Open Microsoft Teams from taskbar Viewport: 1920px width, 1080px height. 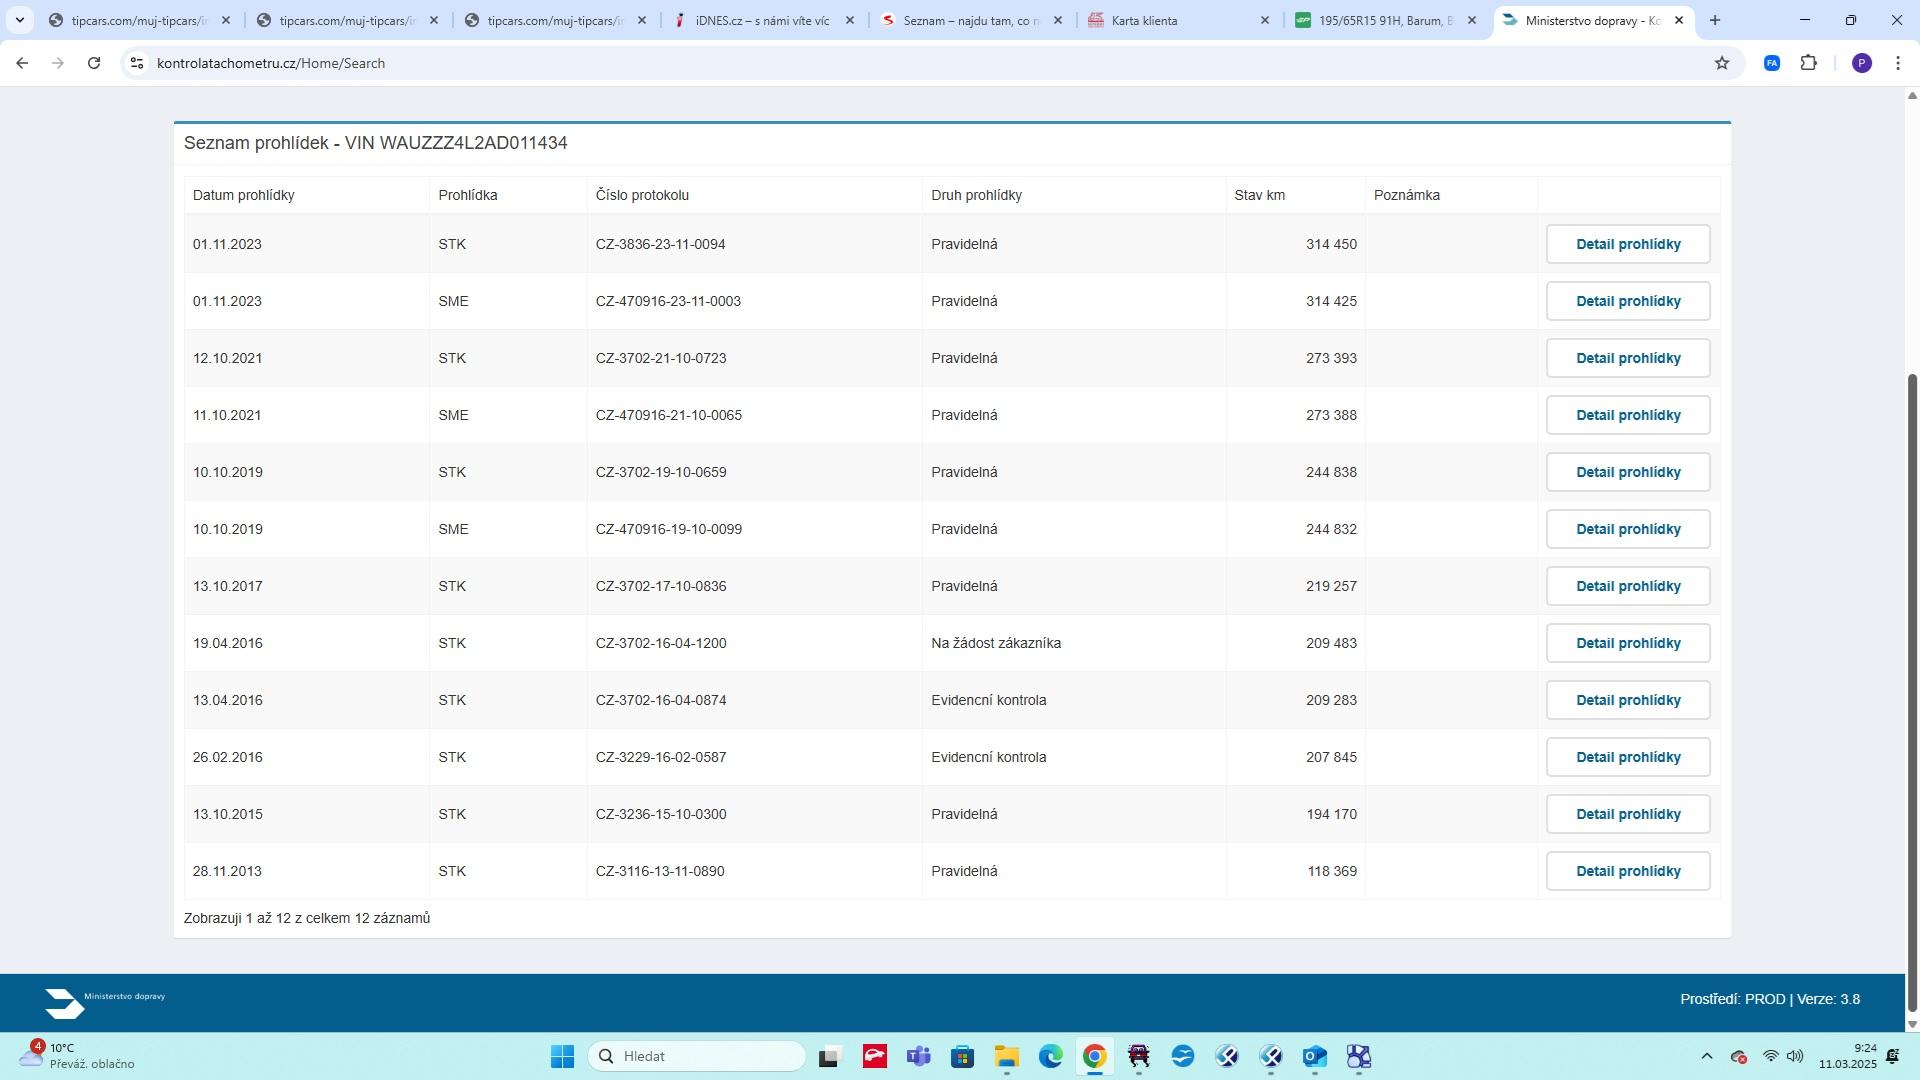click(918, 1057)
